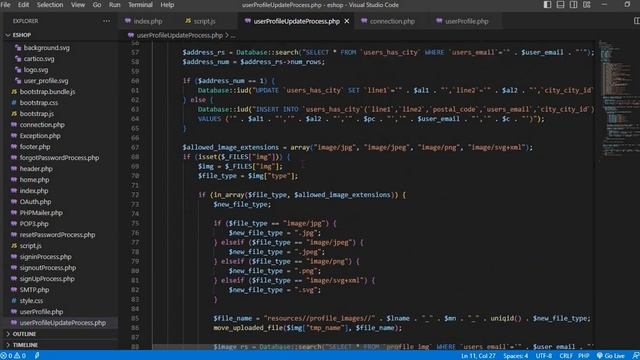
Task: Open the Run menu
Action: tap(114, 5)
